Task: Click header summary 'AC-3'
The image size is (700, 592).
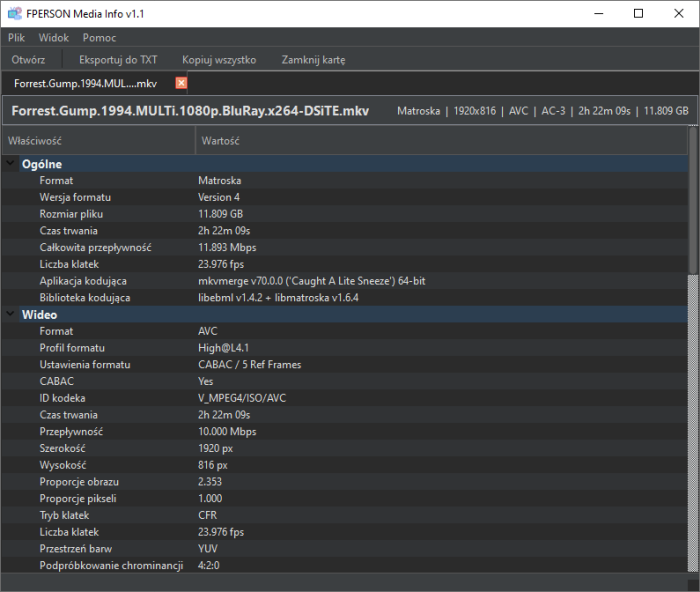Action: coord(553,111)
